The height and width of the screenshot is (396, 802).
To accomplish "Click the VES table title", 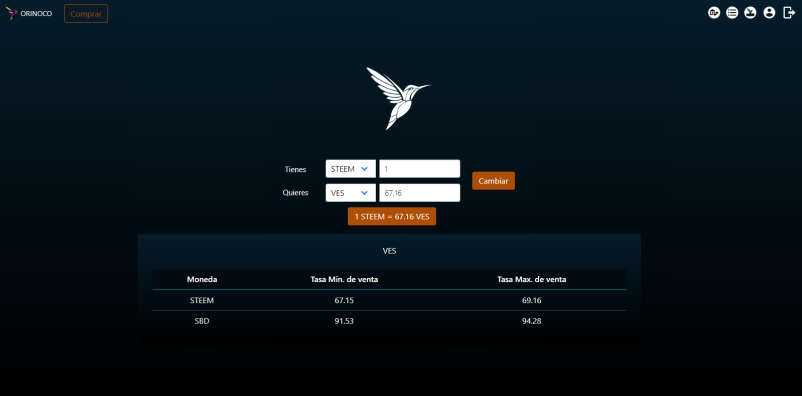I will point(389,251).
